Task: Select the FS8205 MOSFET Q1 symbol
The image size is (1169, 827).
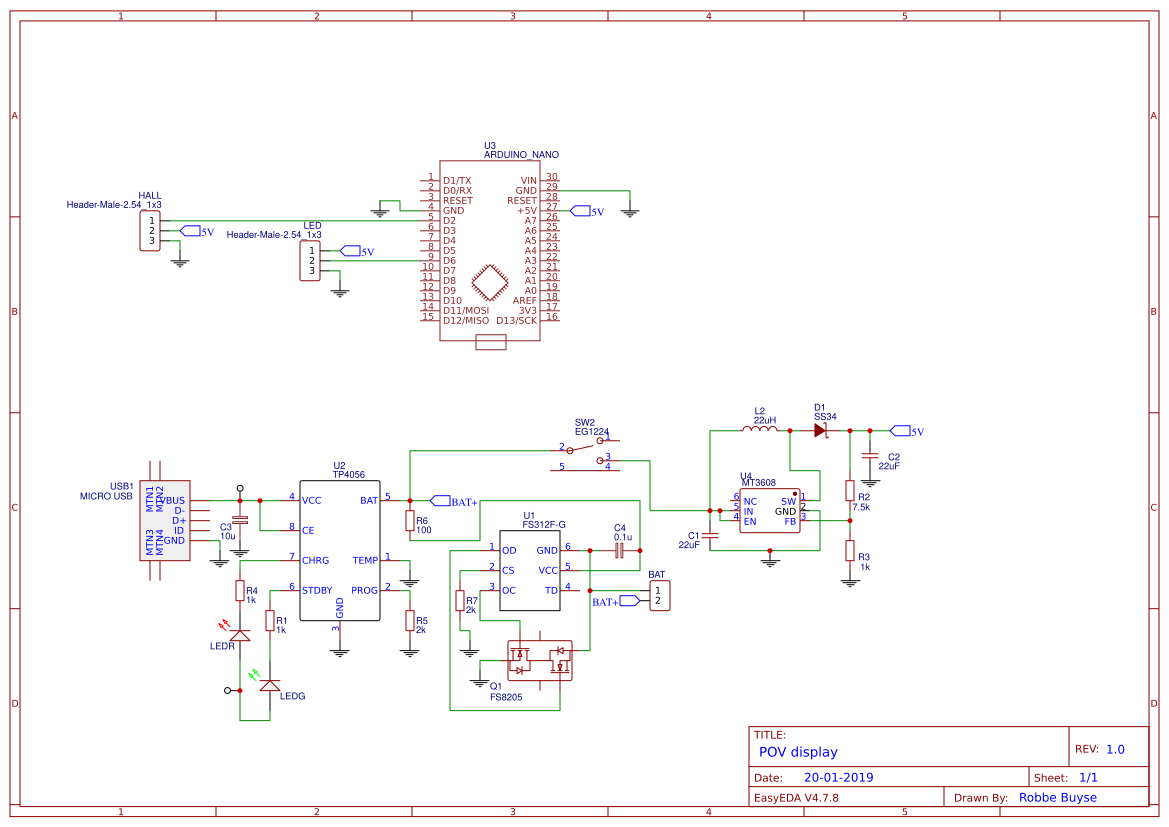Action: click(540, 660)
